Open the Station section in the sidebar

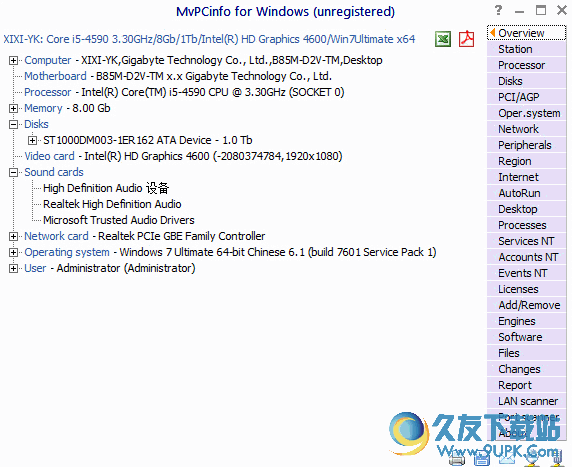pos(526,49)
